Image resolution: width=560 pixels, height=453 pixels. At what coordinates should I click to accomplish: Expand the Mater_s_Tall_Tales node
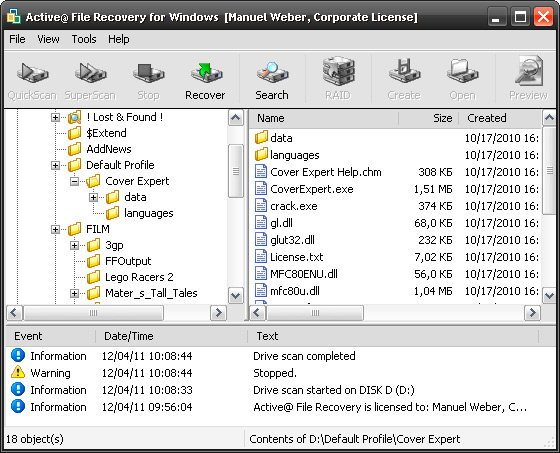[x=74, y=294]
